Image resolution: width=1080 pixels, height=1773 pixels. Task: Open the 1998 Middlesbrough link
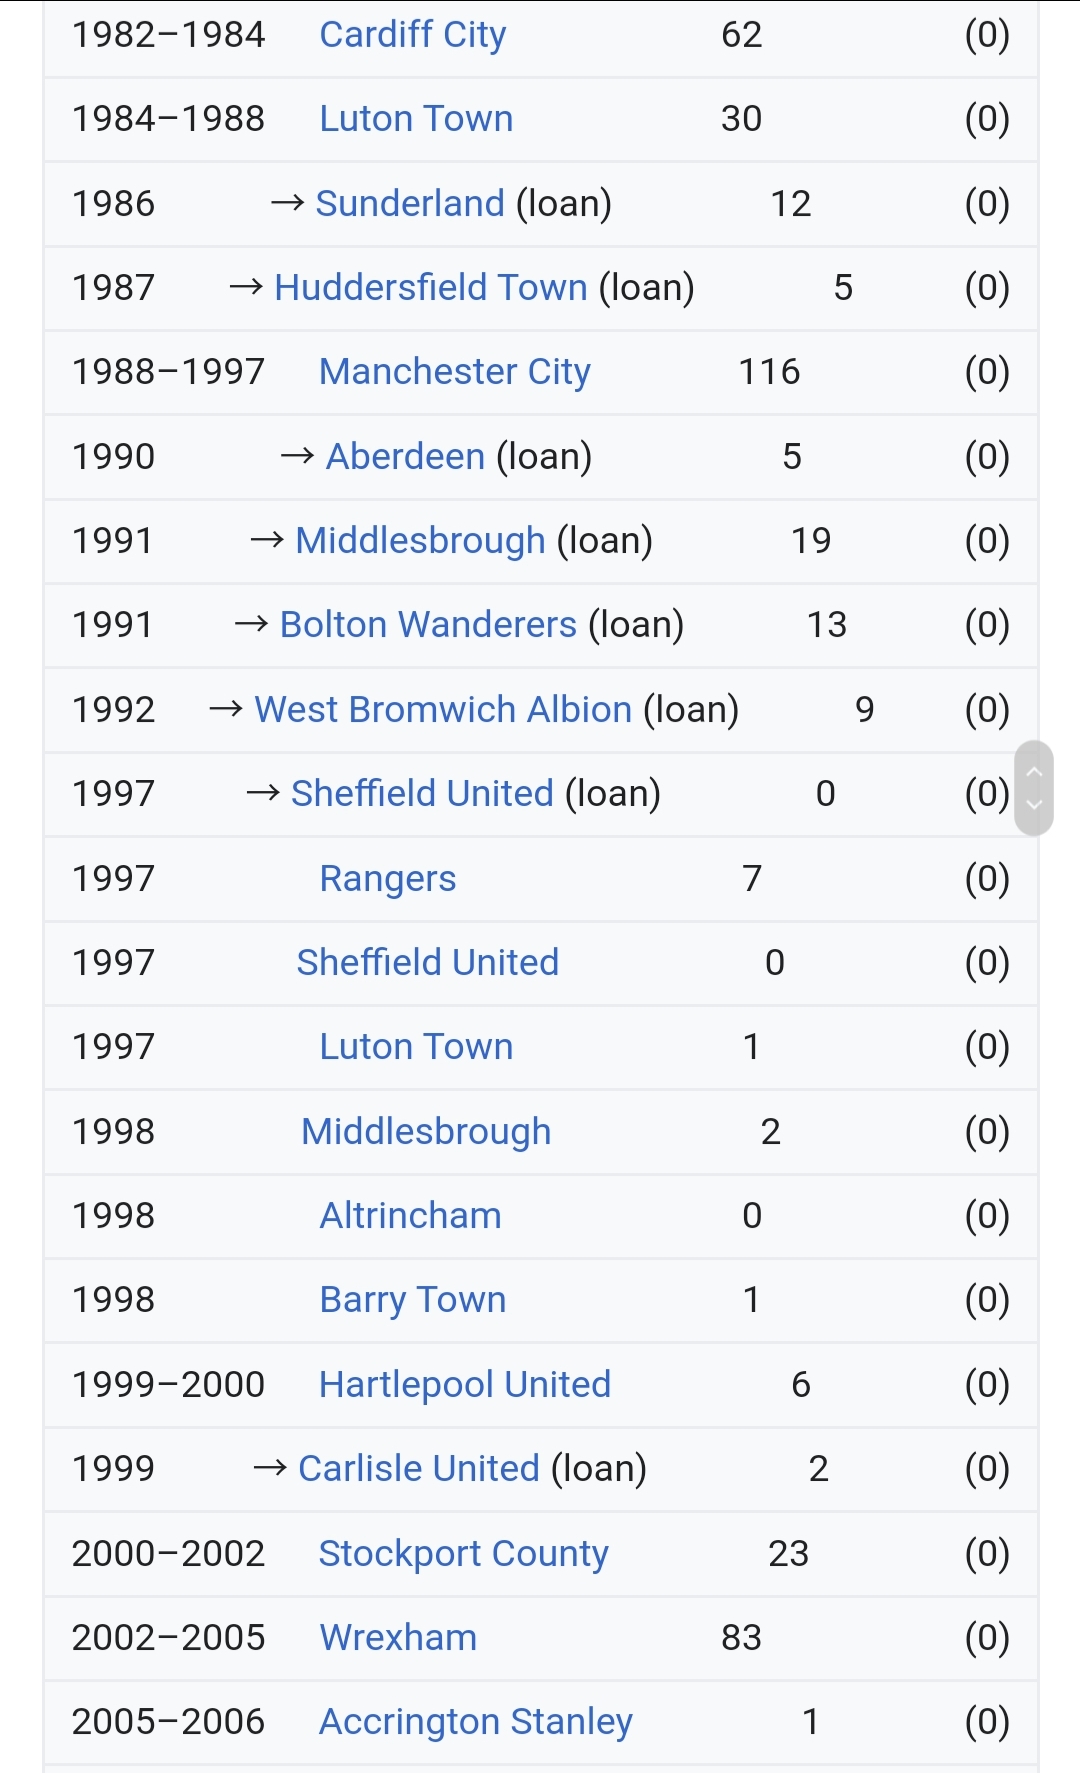tap(426, 1132)
